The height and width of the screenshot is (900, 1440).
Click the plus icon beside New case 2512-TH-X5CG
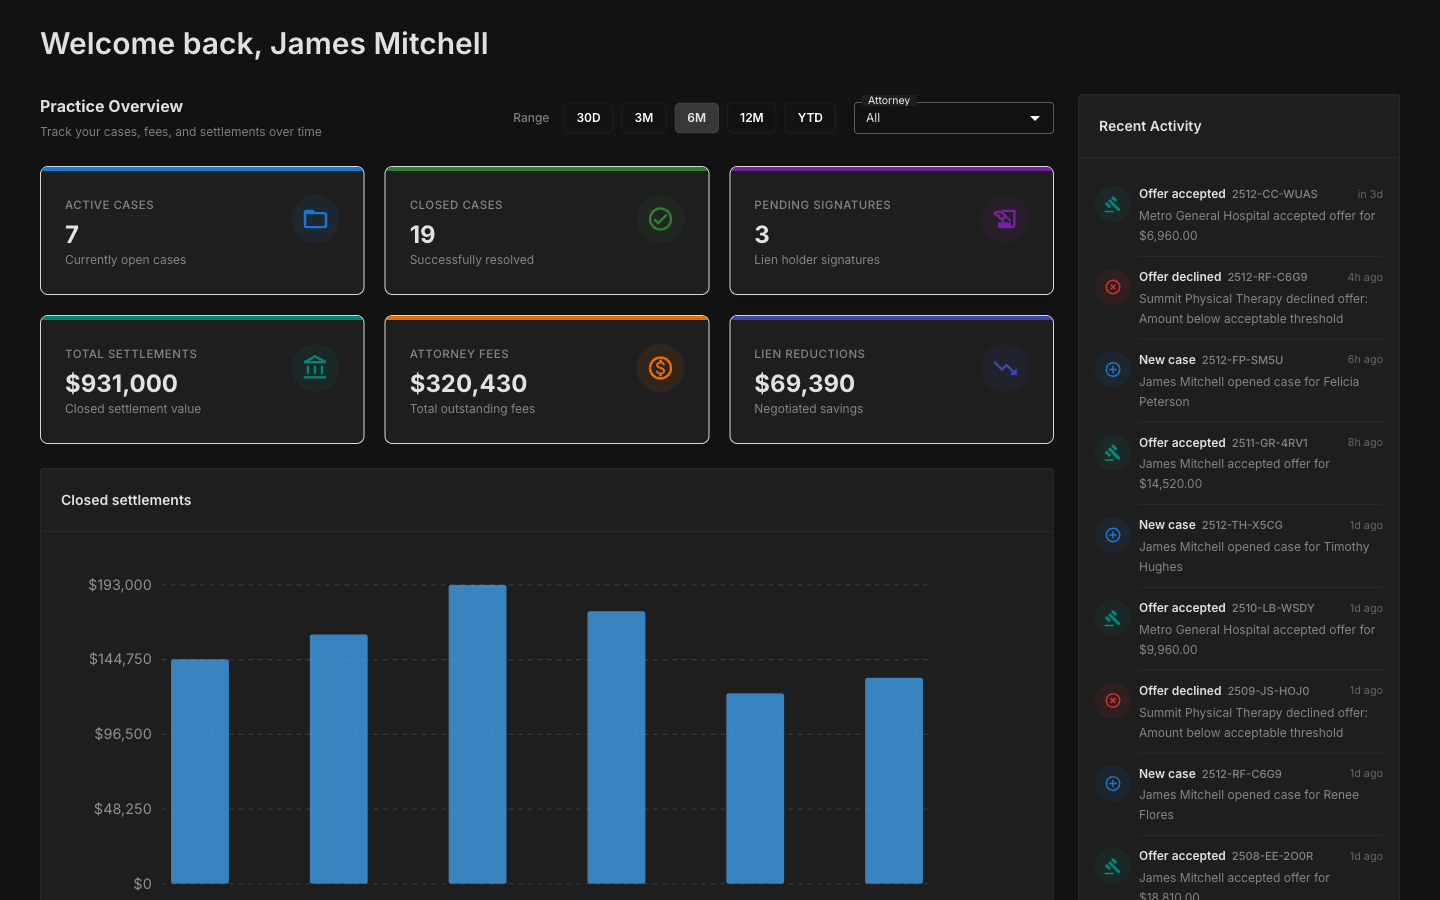[1113, 535]
